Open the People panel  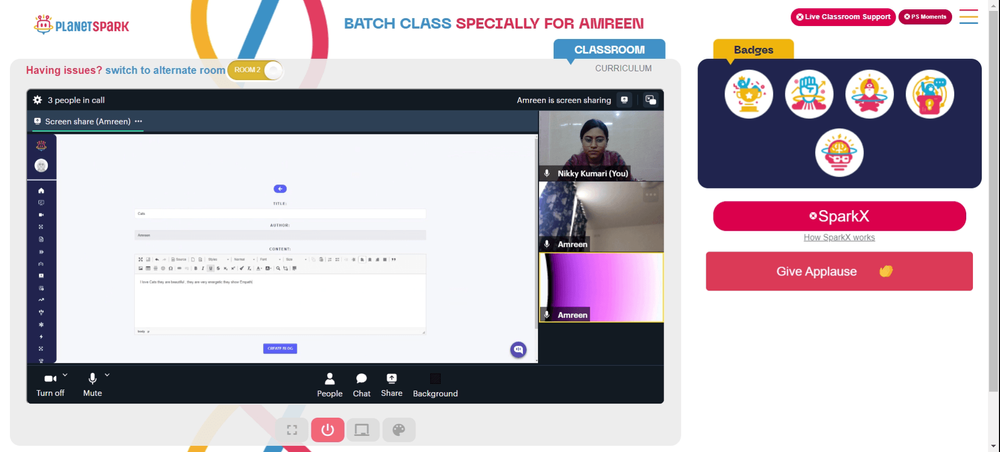[330, 386]
